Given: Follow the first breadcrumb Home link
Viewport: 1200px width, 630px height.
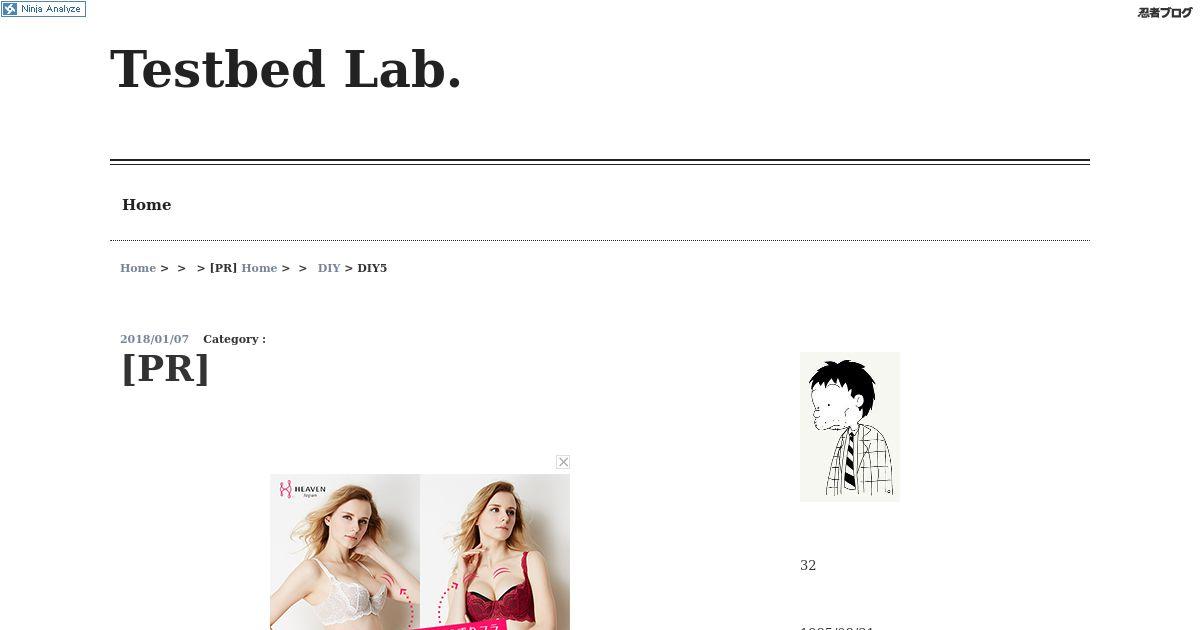Looking at the screenshot, I should [x=138, y=268].
